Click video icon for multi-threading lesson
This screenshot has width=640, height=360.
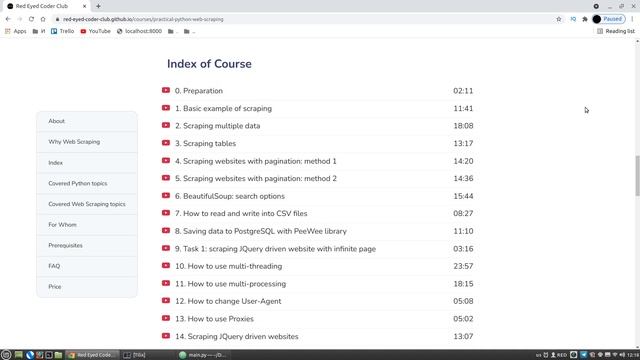(x=166, y=266)
